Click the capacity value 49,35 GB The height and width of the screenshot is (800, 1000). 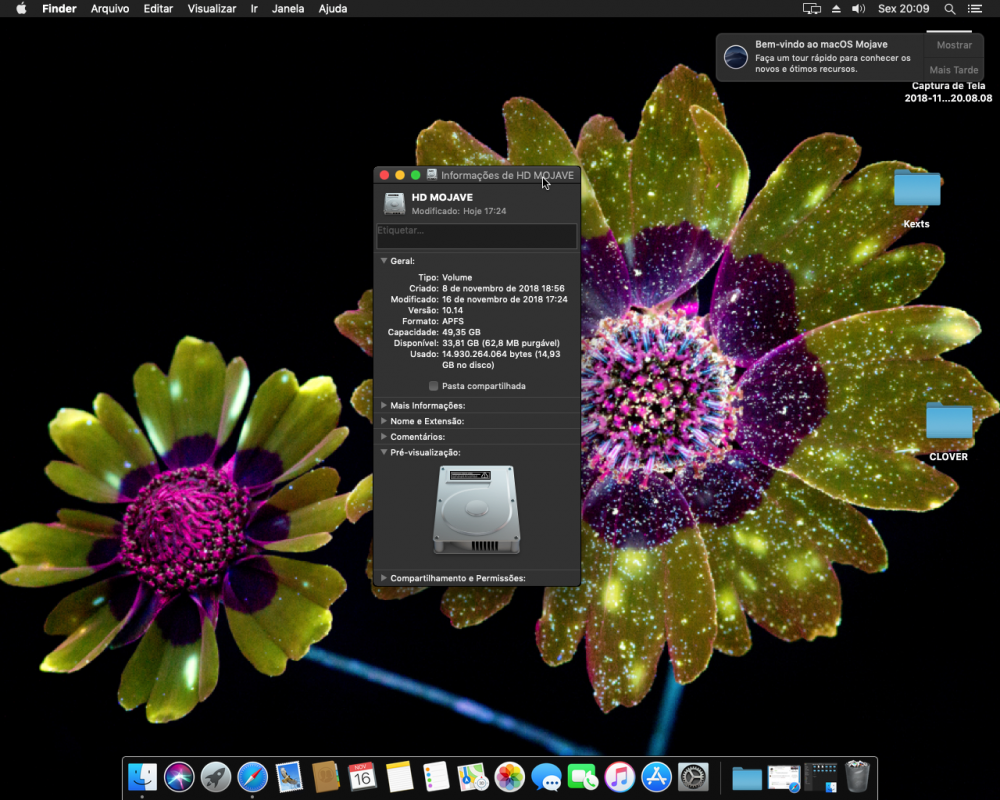pyautogui.click(x=461, y=332)
